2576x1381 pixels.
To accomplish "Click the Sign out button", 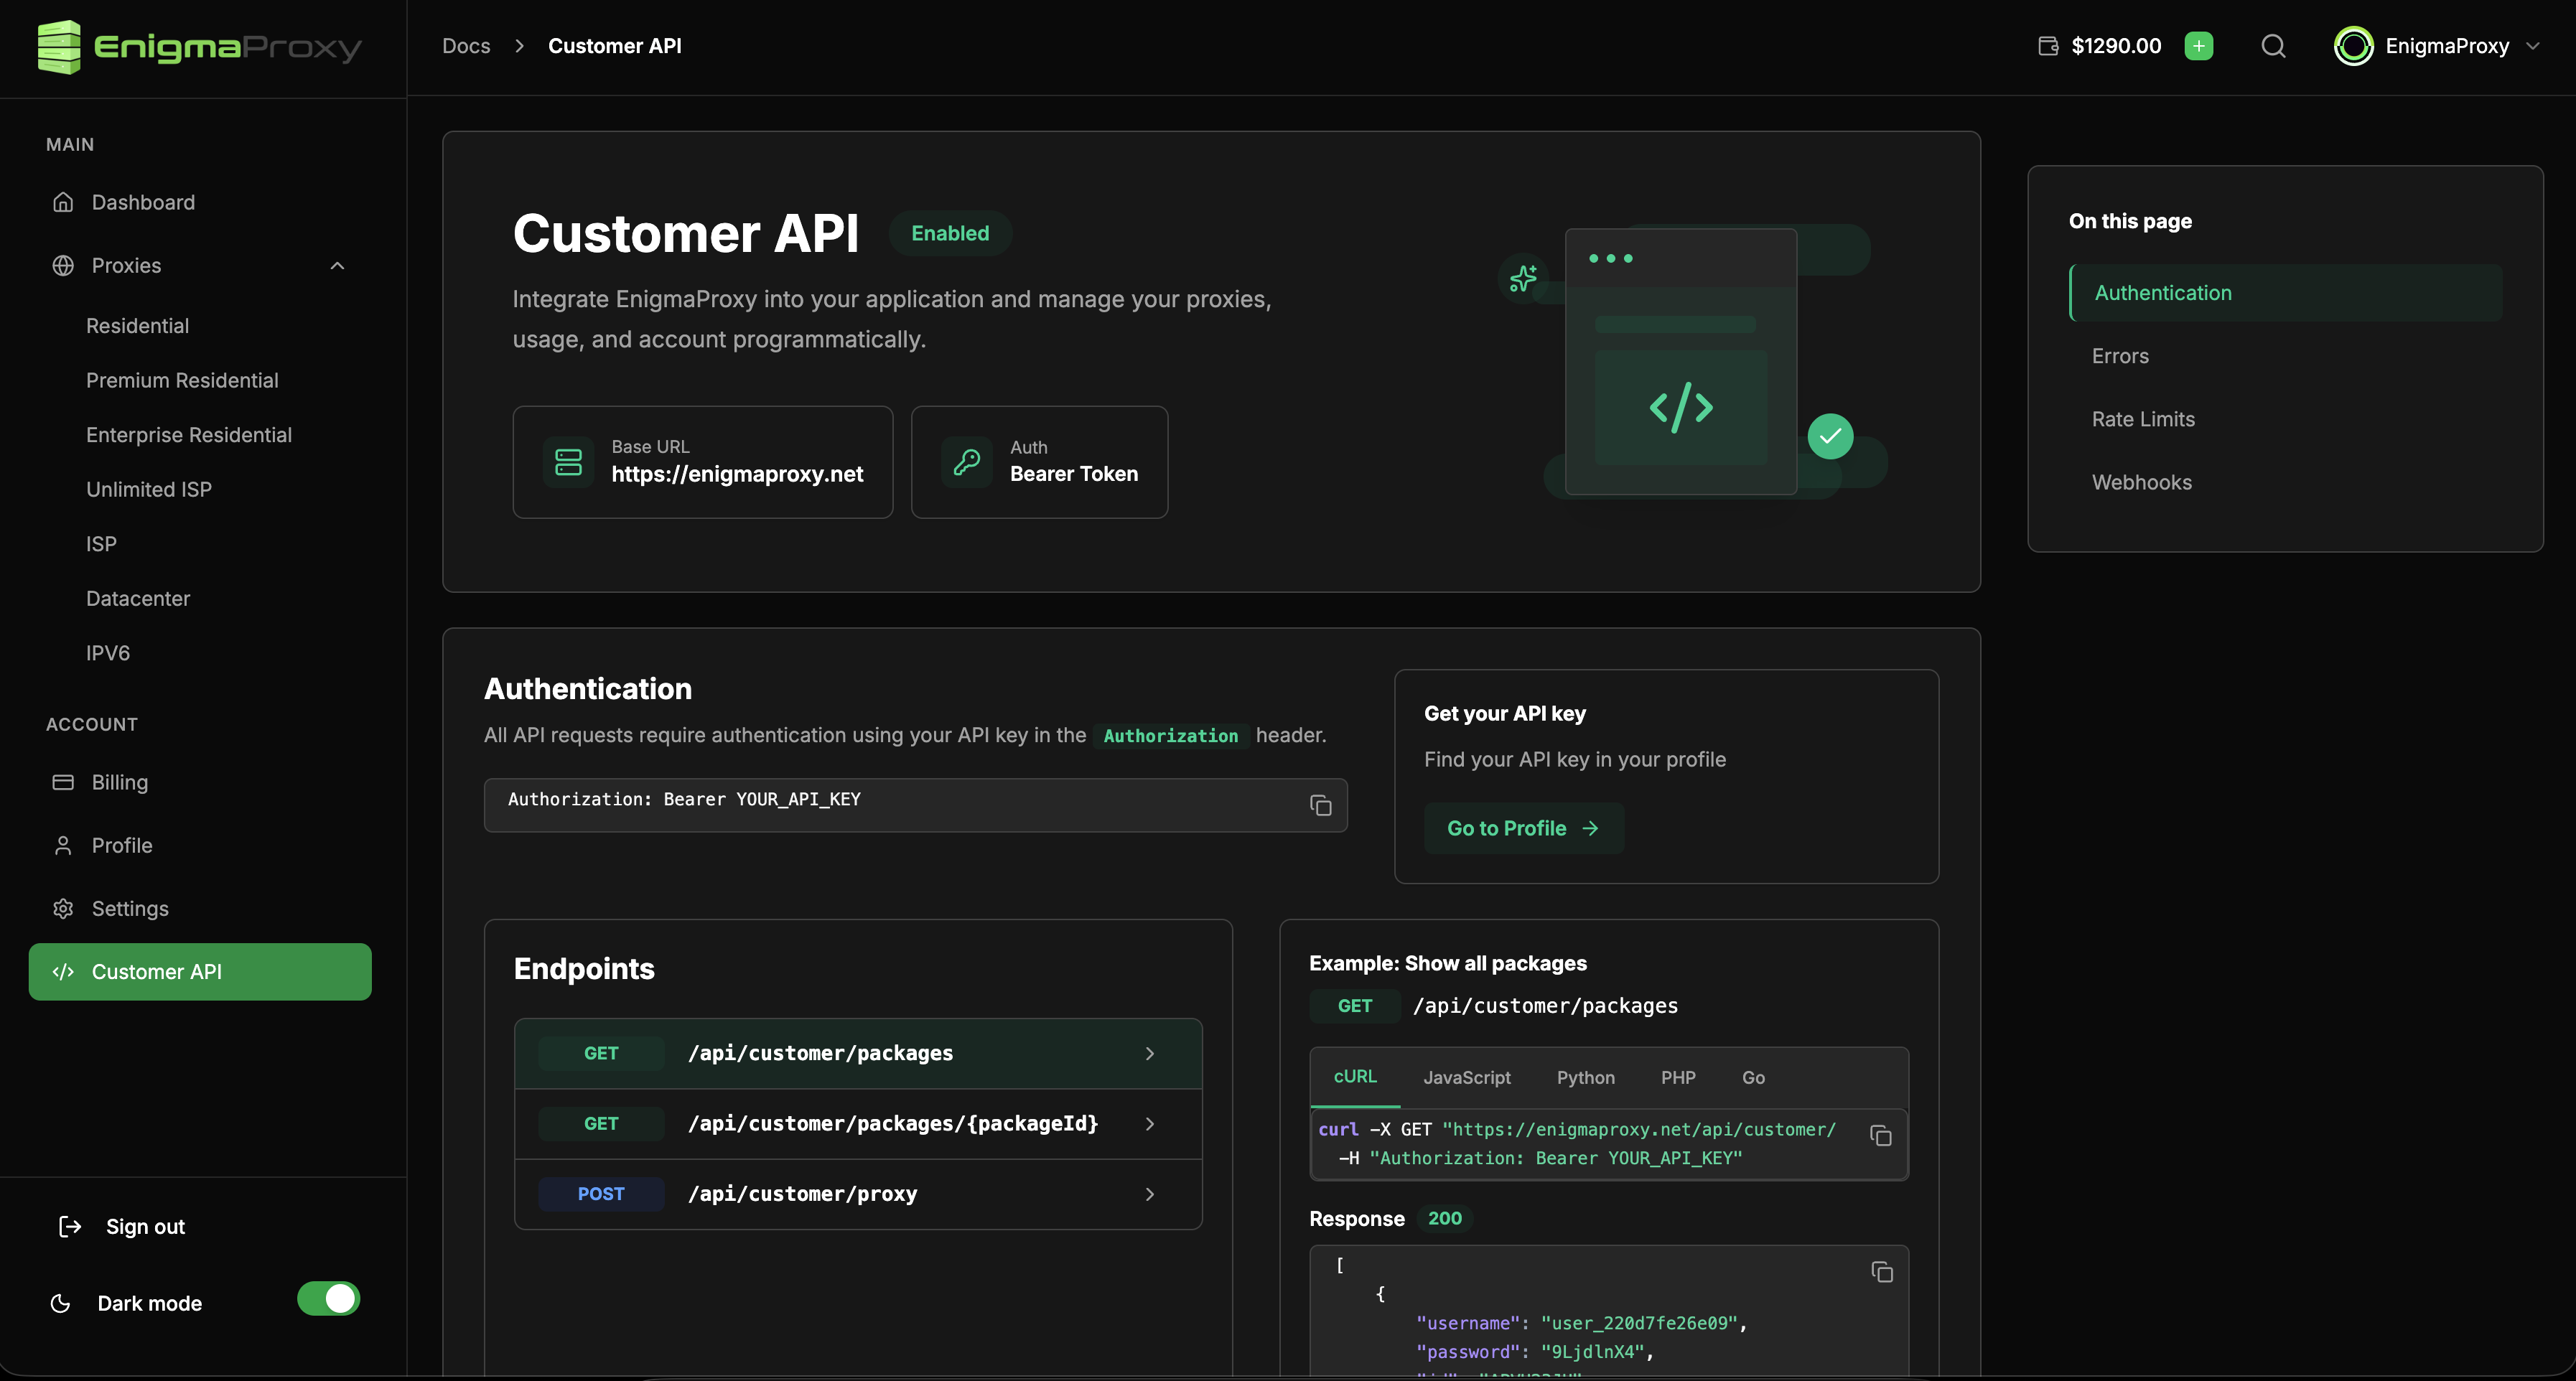I will [122, 1226].
